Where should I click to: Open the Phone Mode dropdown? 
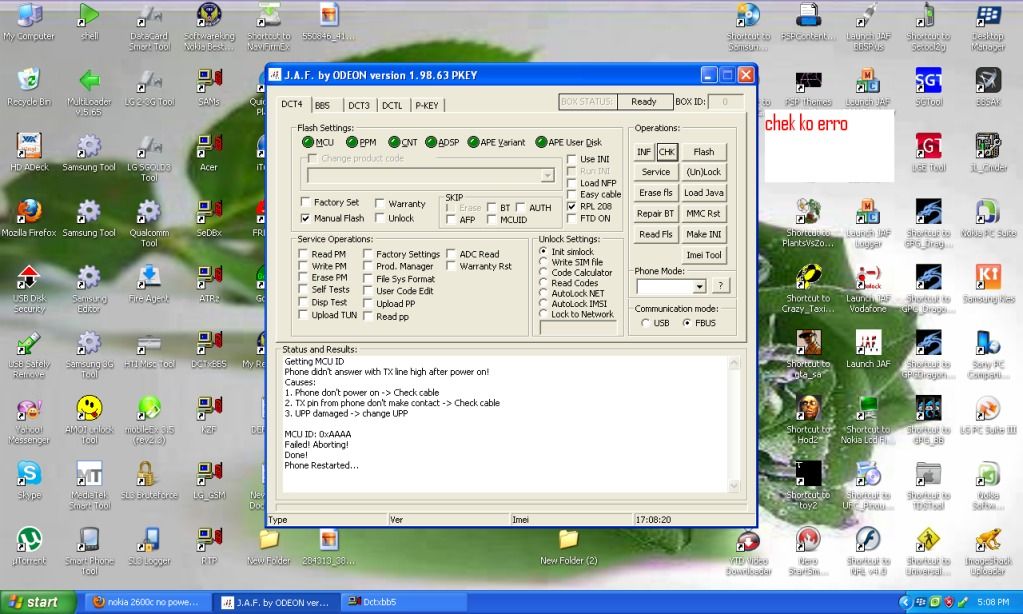[699, 286]
